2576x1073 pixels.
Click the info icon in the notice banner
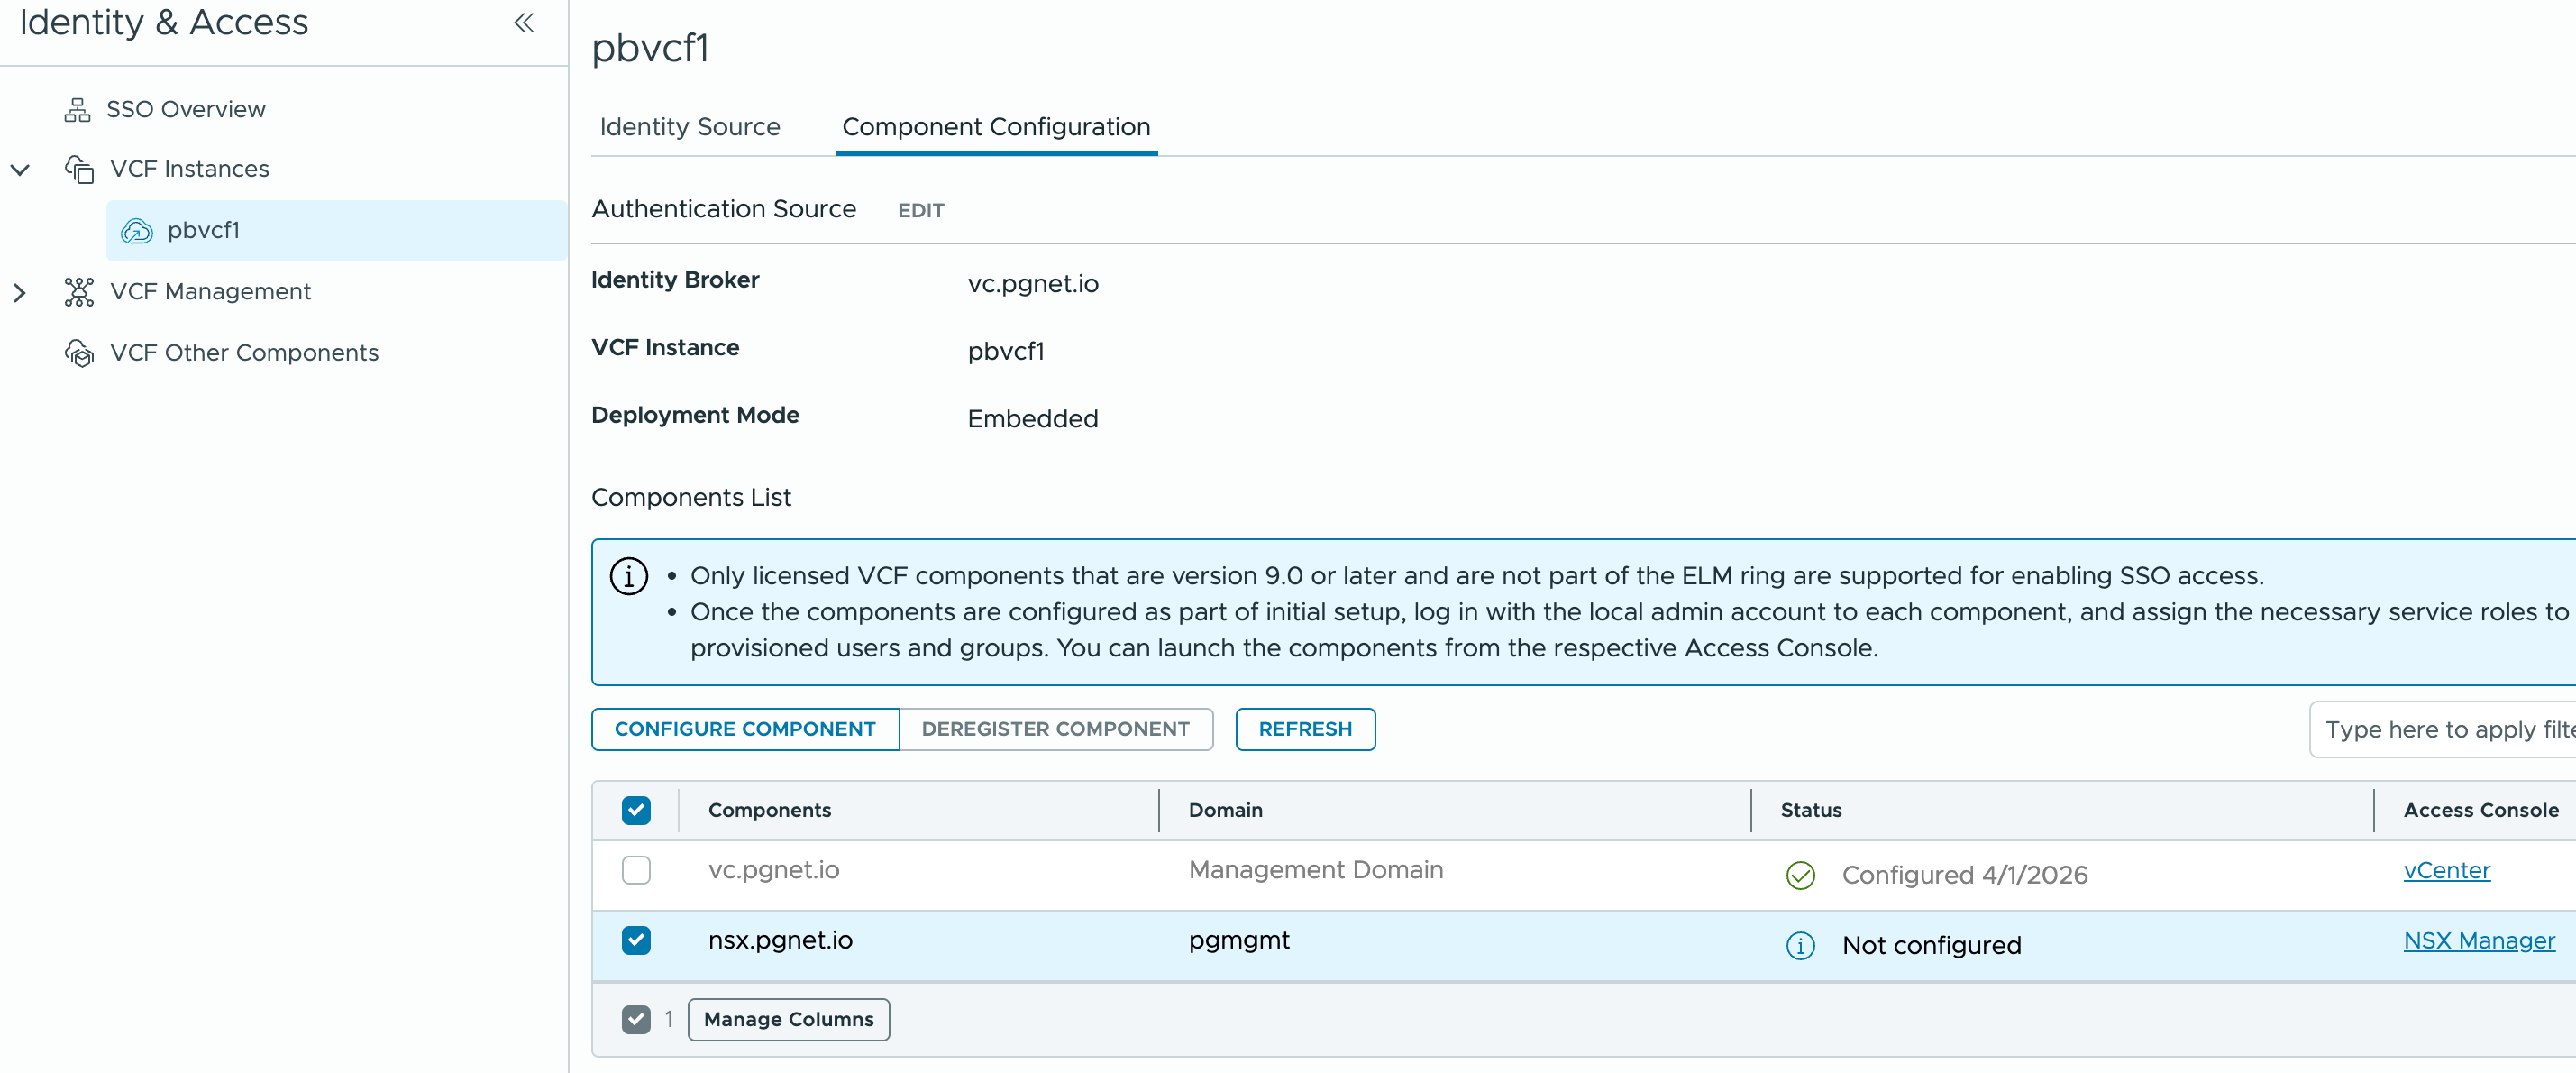(629, 576)
